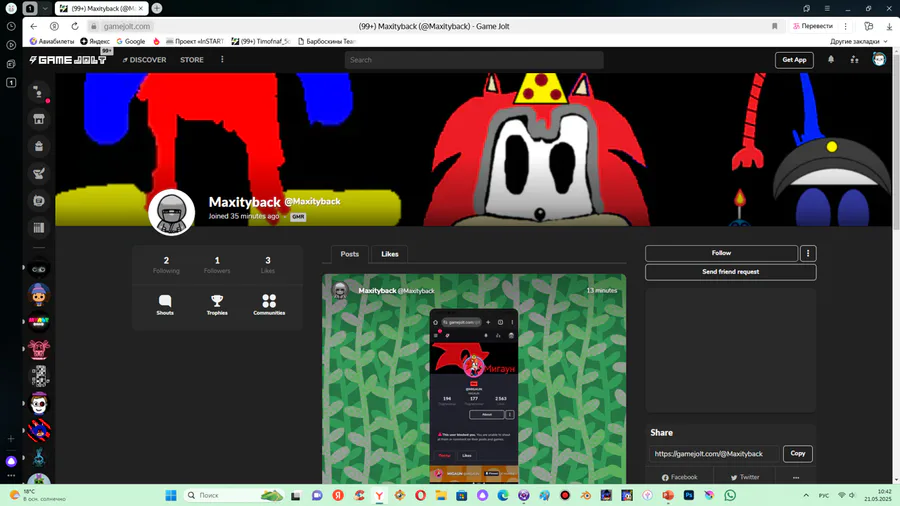Open your account avatar menu
Screen dimensions: 900x506
pyautogui.click(x=879, y=59)
